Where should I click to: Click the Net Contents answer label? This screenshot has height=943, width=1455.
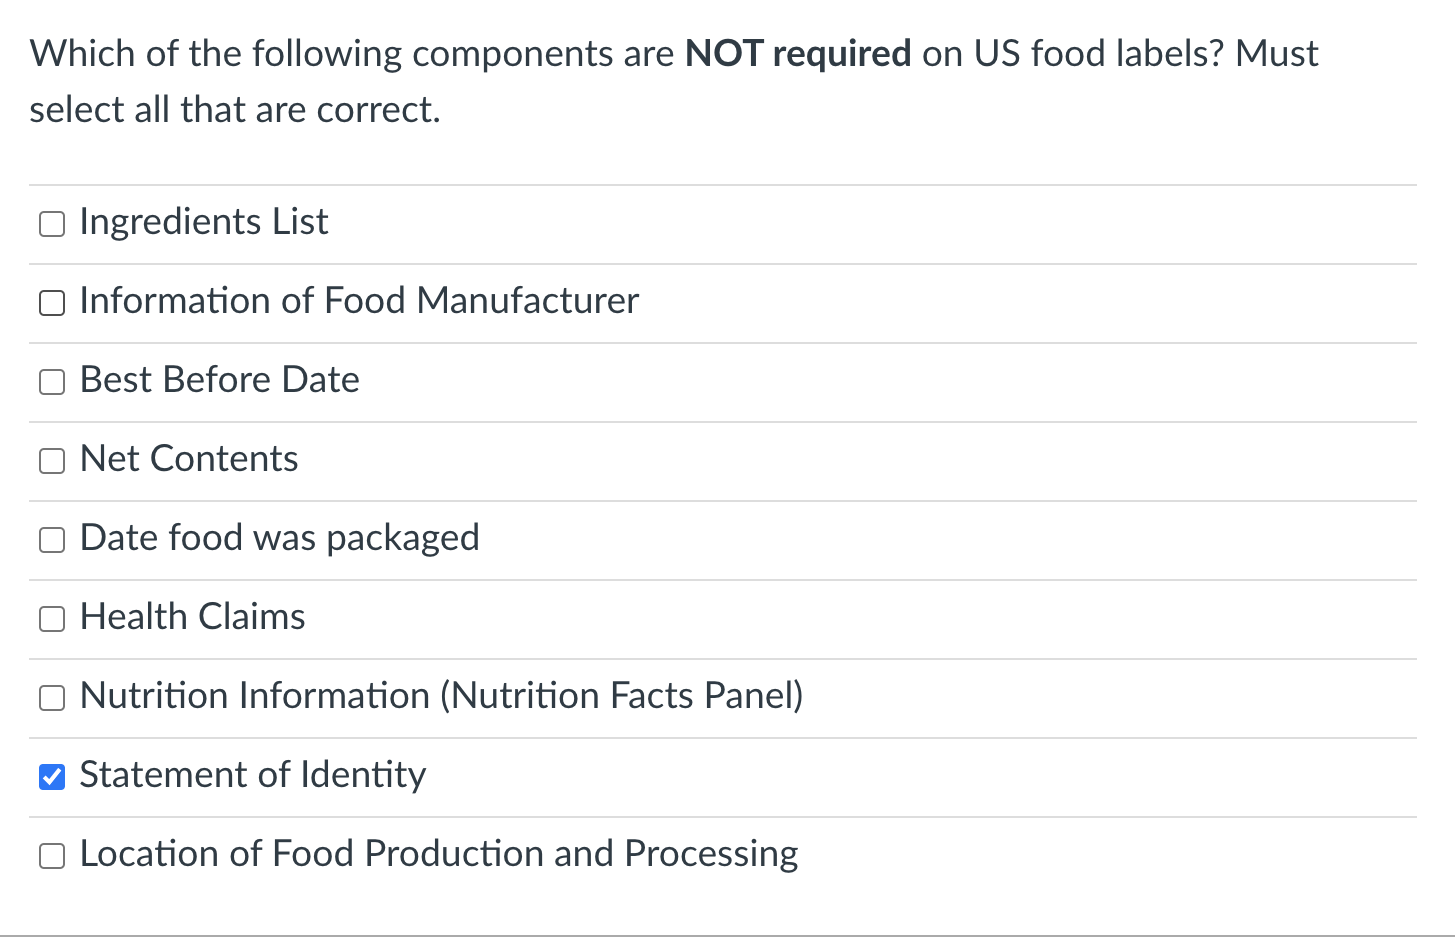(189, 459)
